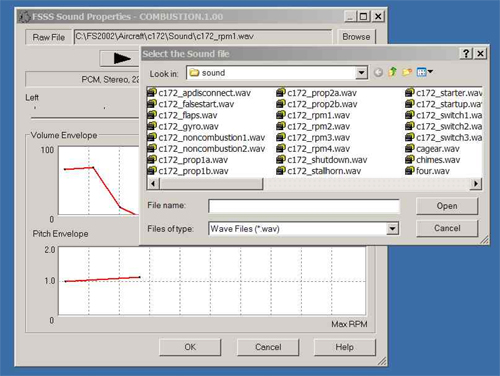
Task: Select c172_flaps.wav file
Action: pyautogui.click(x=182, y=115)
